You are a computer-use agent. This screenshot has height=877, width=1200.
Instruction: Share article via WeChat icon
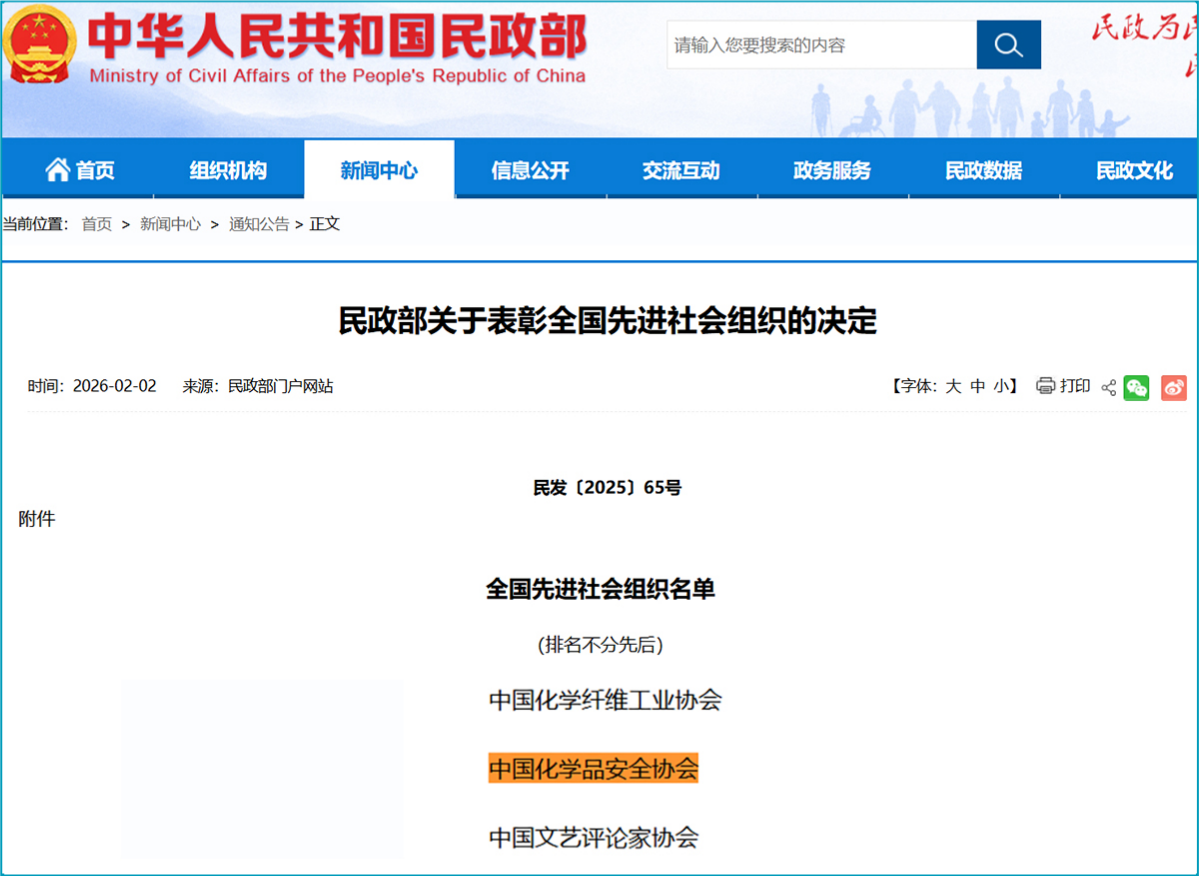pos(1136,387)
